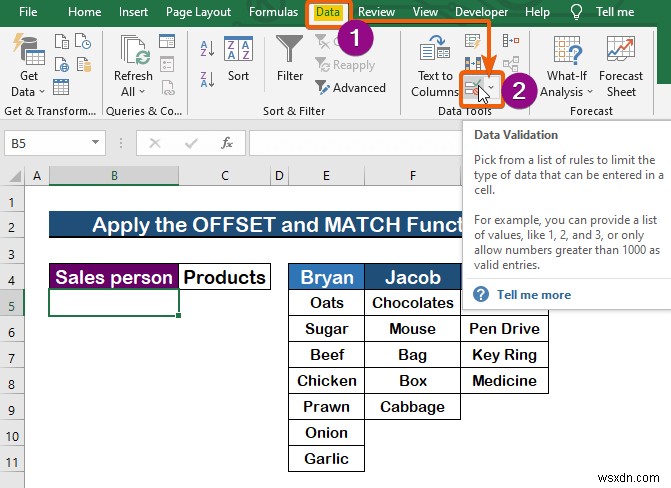Viewport: 671px width, 488px height.
Task: Click the Refresh All icon
Action: click(135, 50)
